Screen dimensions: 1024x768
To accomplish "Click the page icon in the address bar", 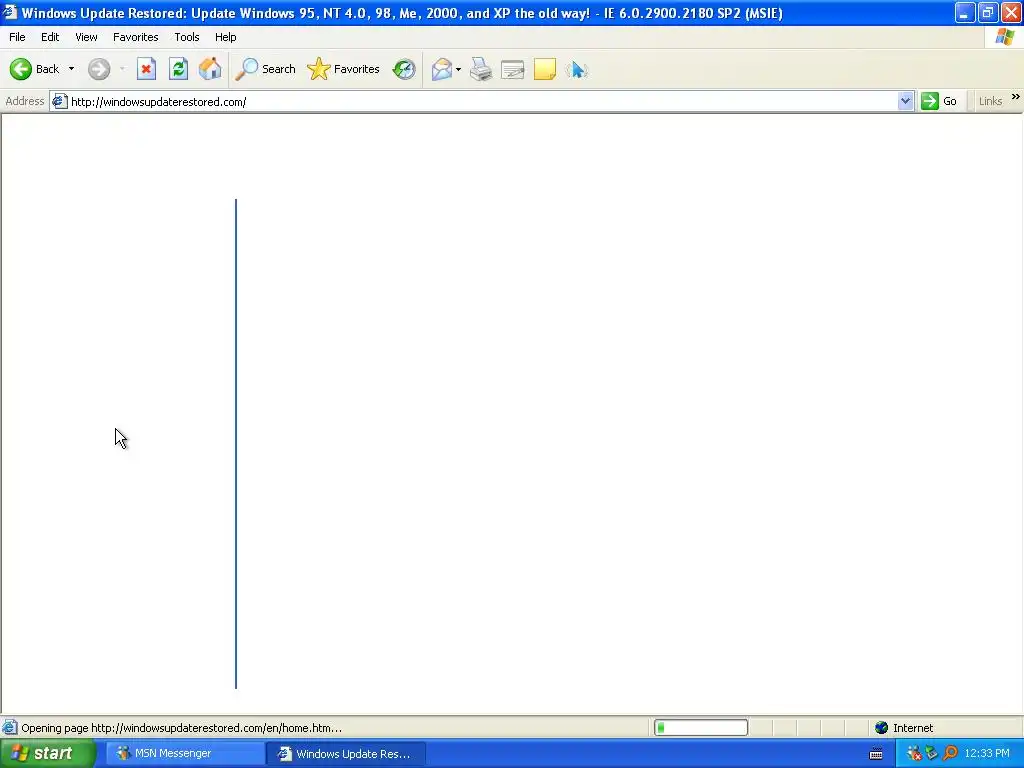I will 59,101.
